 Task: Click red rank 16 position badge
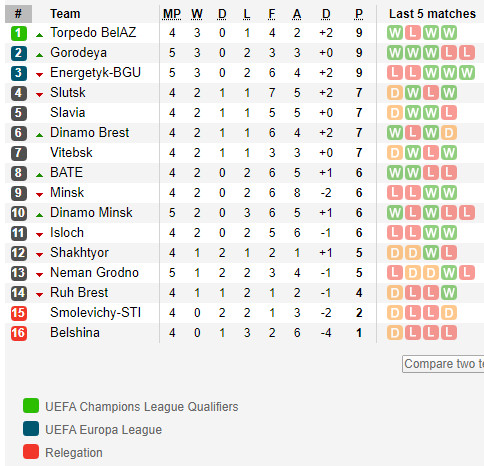19,333
